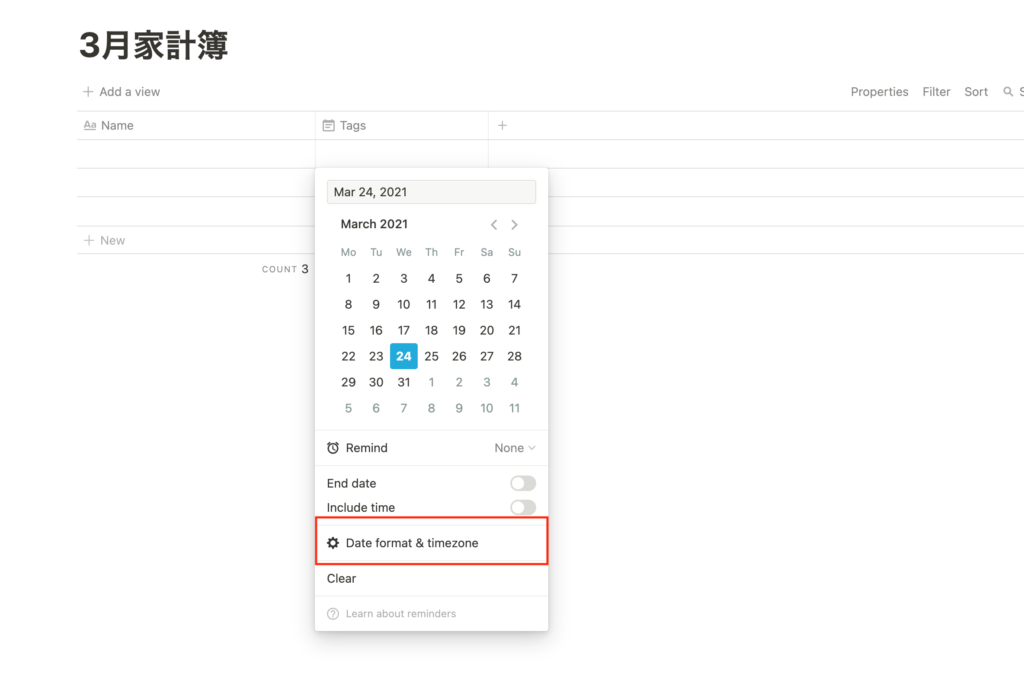The image size is (1024, 689).
Task: Click the plus icon to add column
Action: point(502,125)
